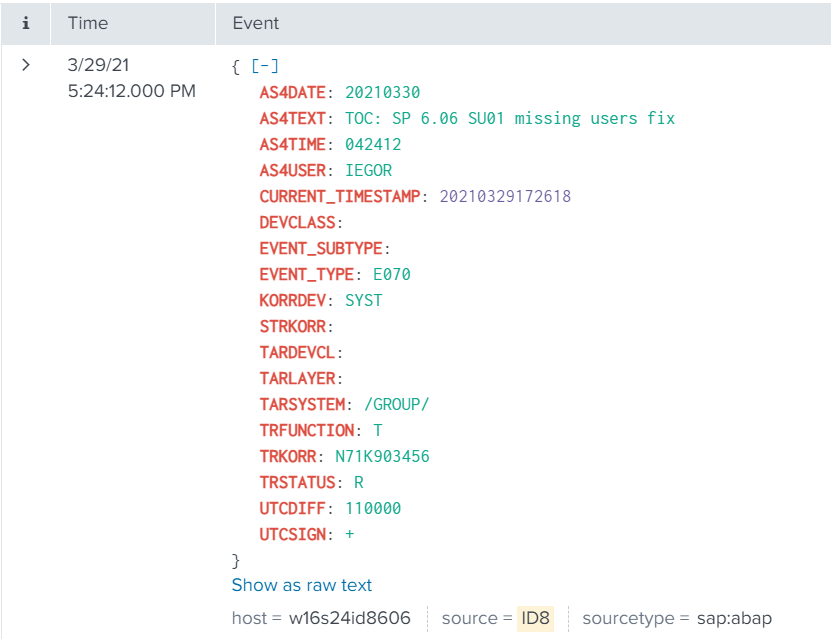Select AS4DATE value 20210330

[x=382, y=92]
